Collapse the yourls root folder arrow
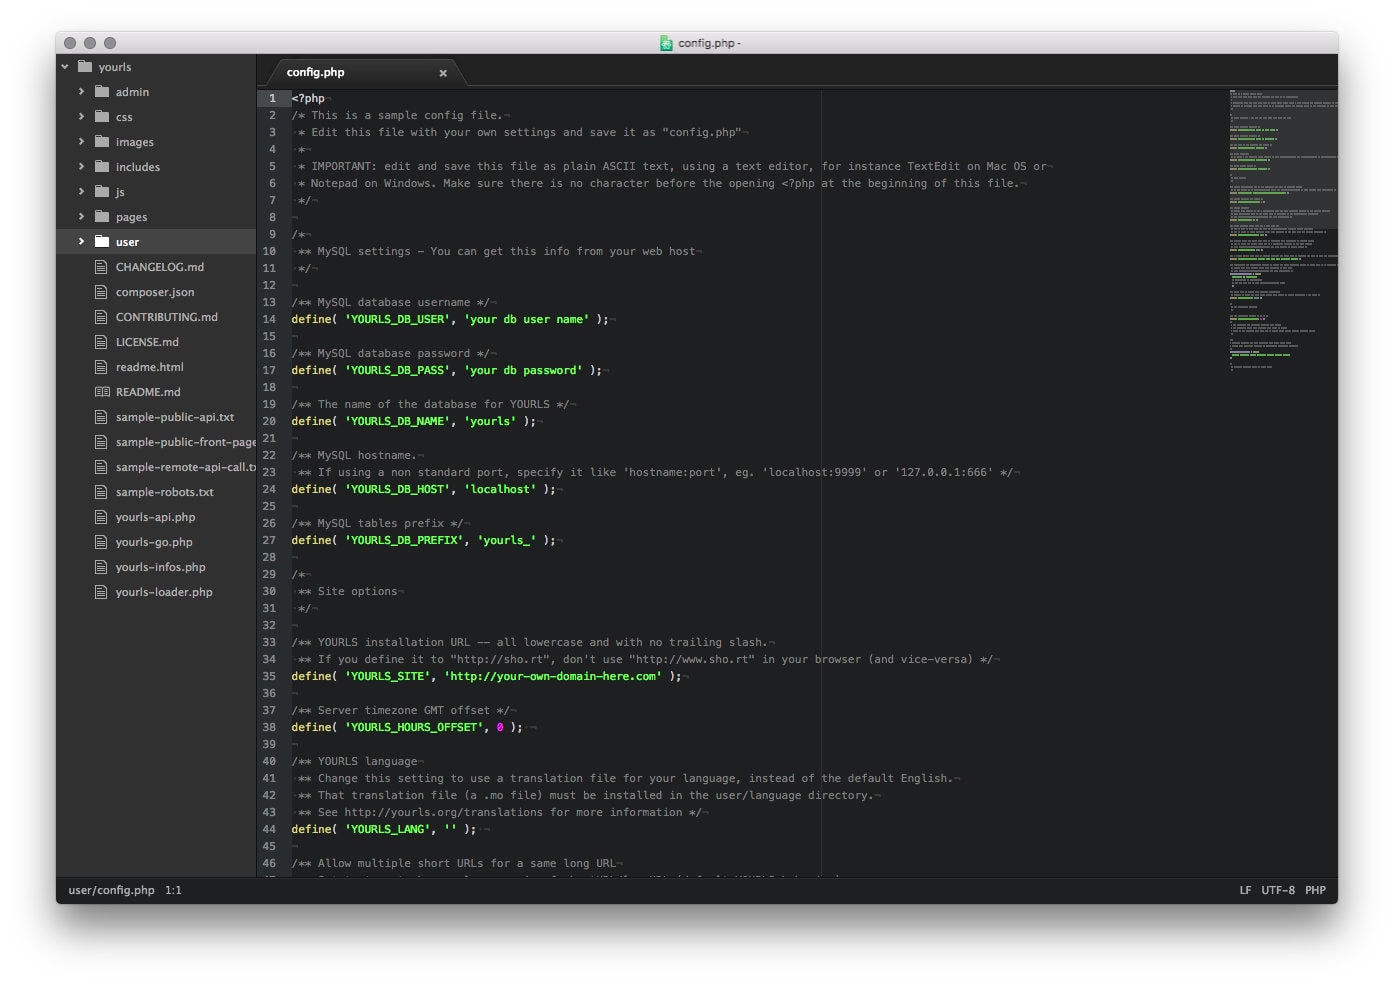 [65, 67]
